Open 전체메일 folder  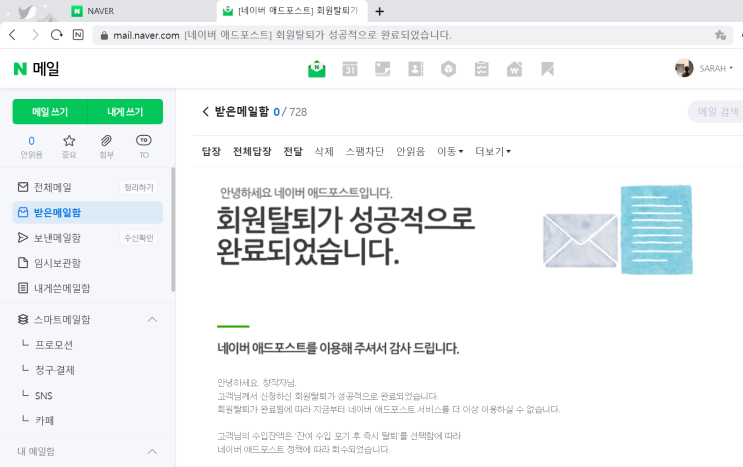(53, 188)
